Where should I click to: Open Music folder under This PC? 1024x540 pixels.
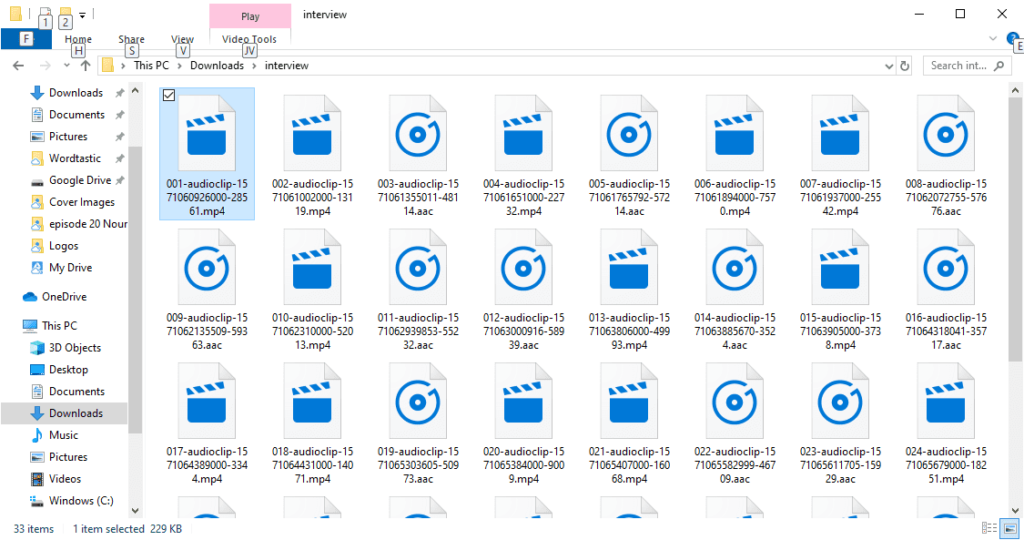[63, 435]
